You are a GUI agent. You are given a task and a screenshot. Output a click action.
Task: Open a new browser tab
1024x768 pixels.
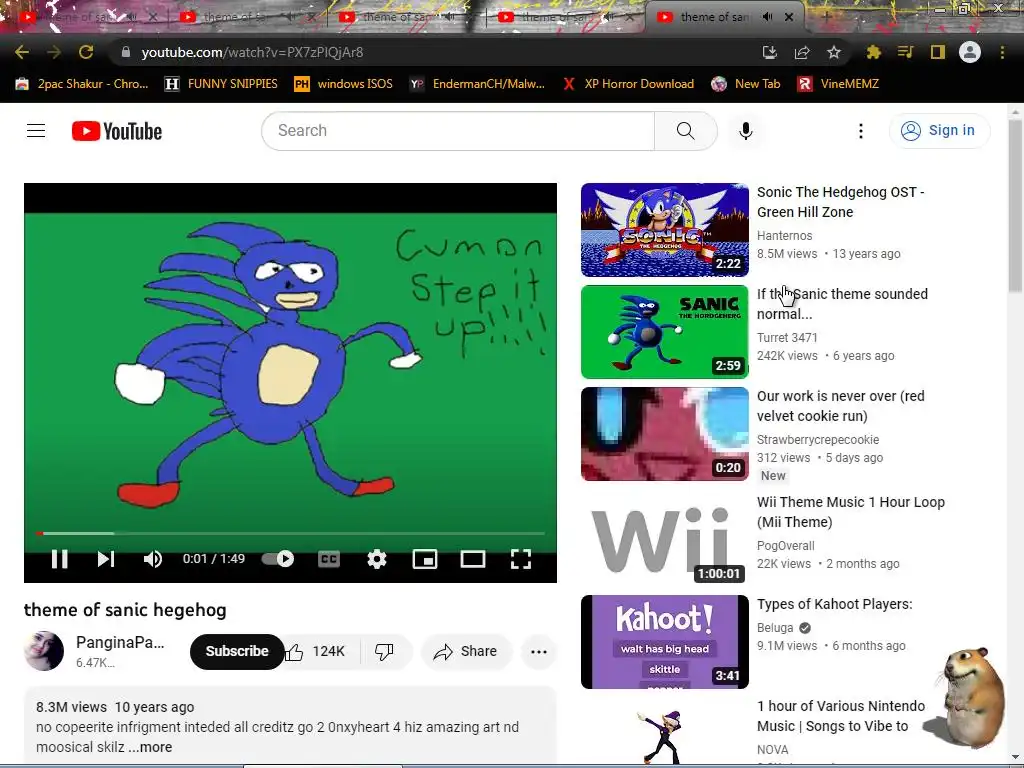(x=826, y=17)
